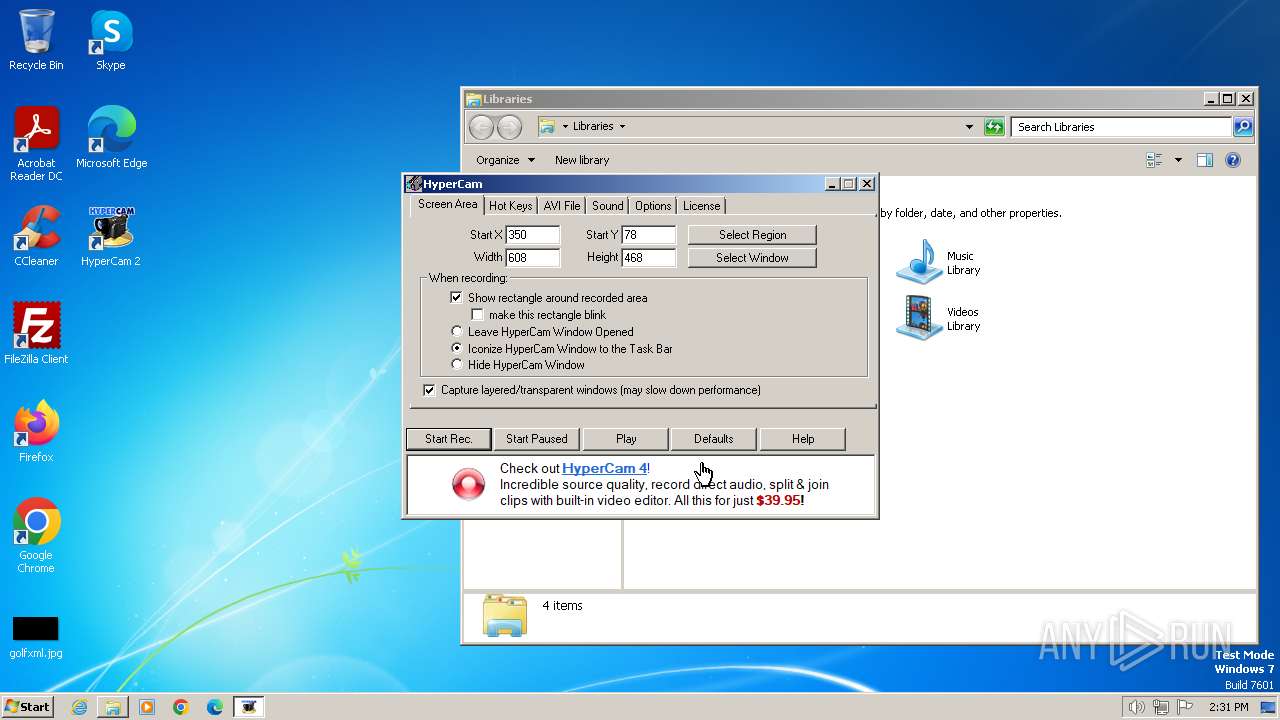Click the Start Rec. button
The width and height of the screenshot is (1280, 720).
point(448,439)
